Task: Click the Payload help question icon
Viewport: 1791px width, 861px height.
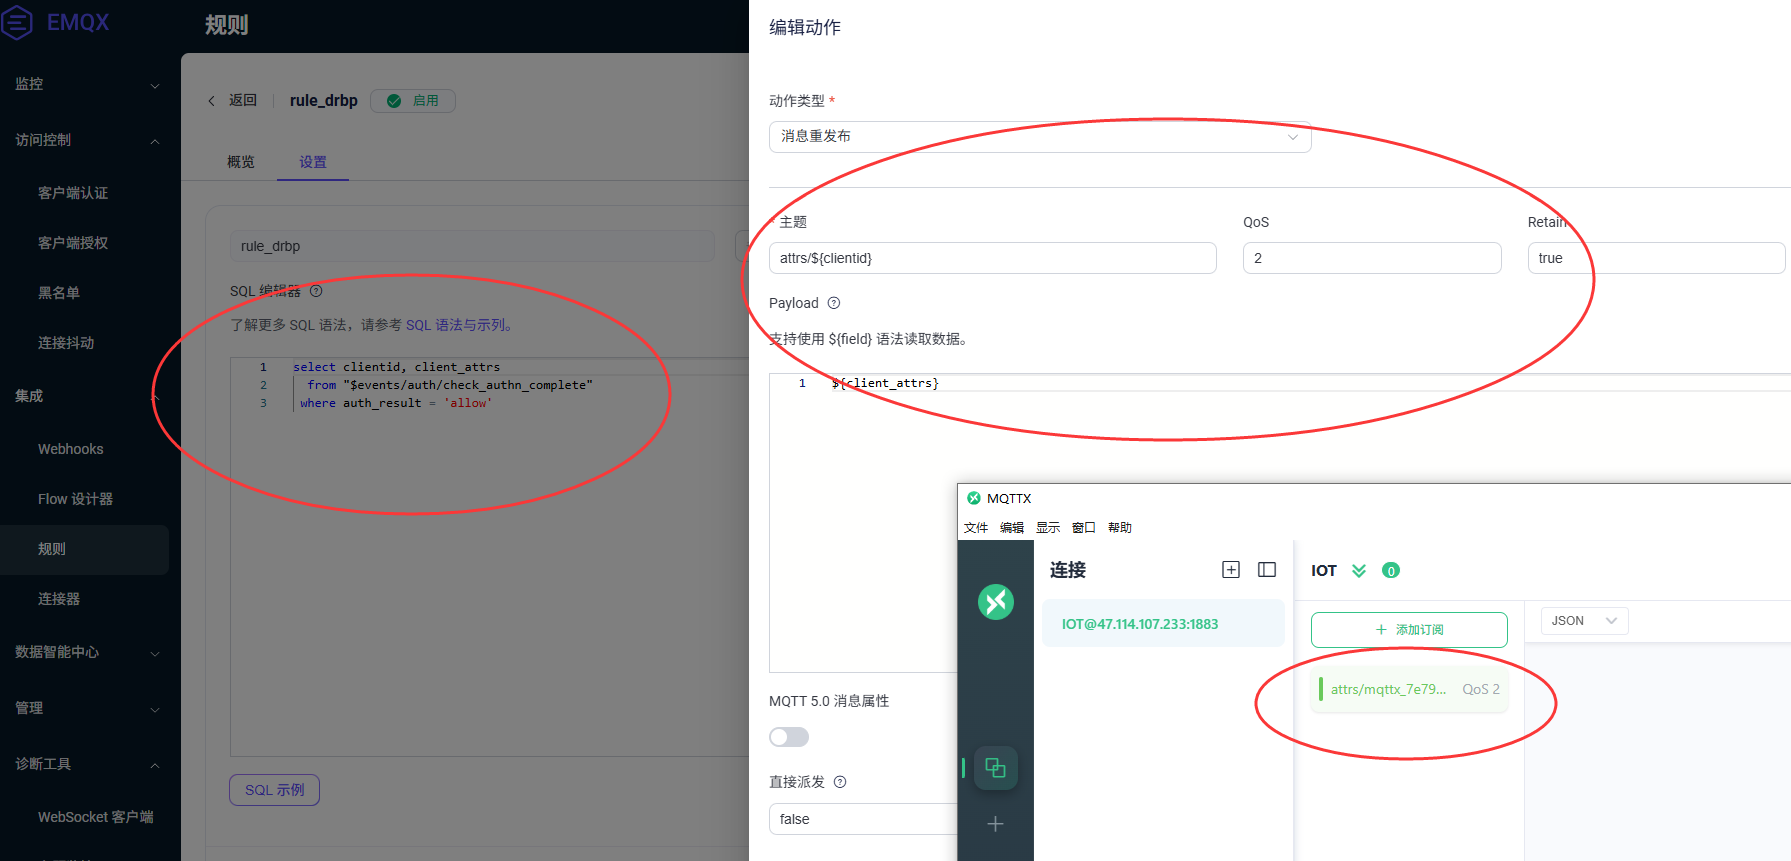Action: pyautogui.click(x=834, y=303)
